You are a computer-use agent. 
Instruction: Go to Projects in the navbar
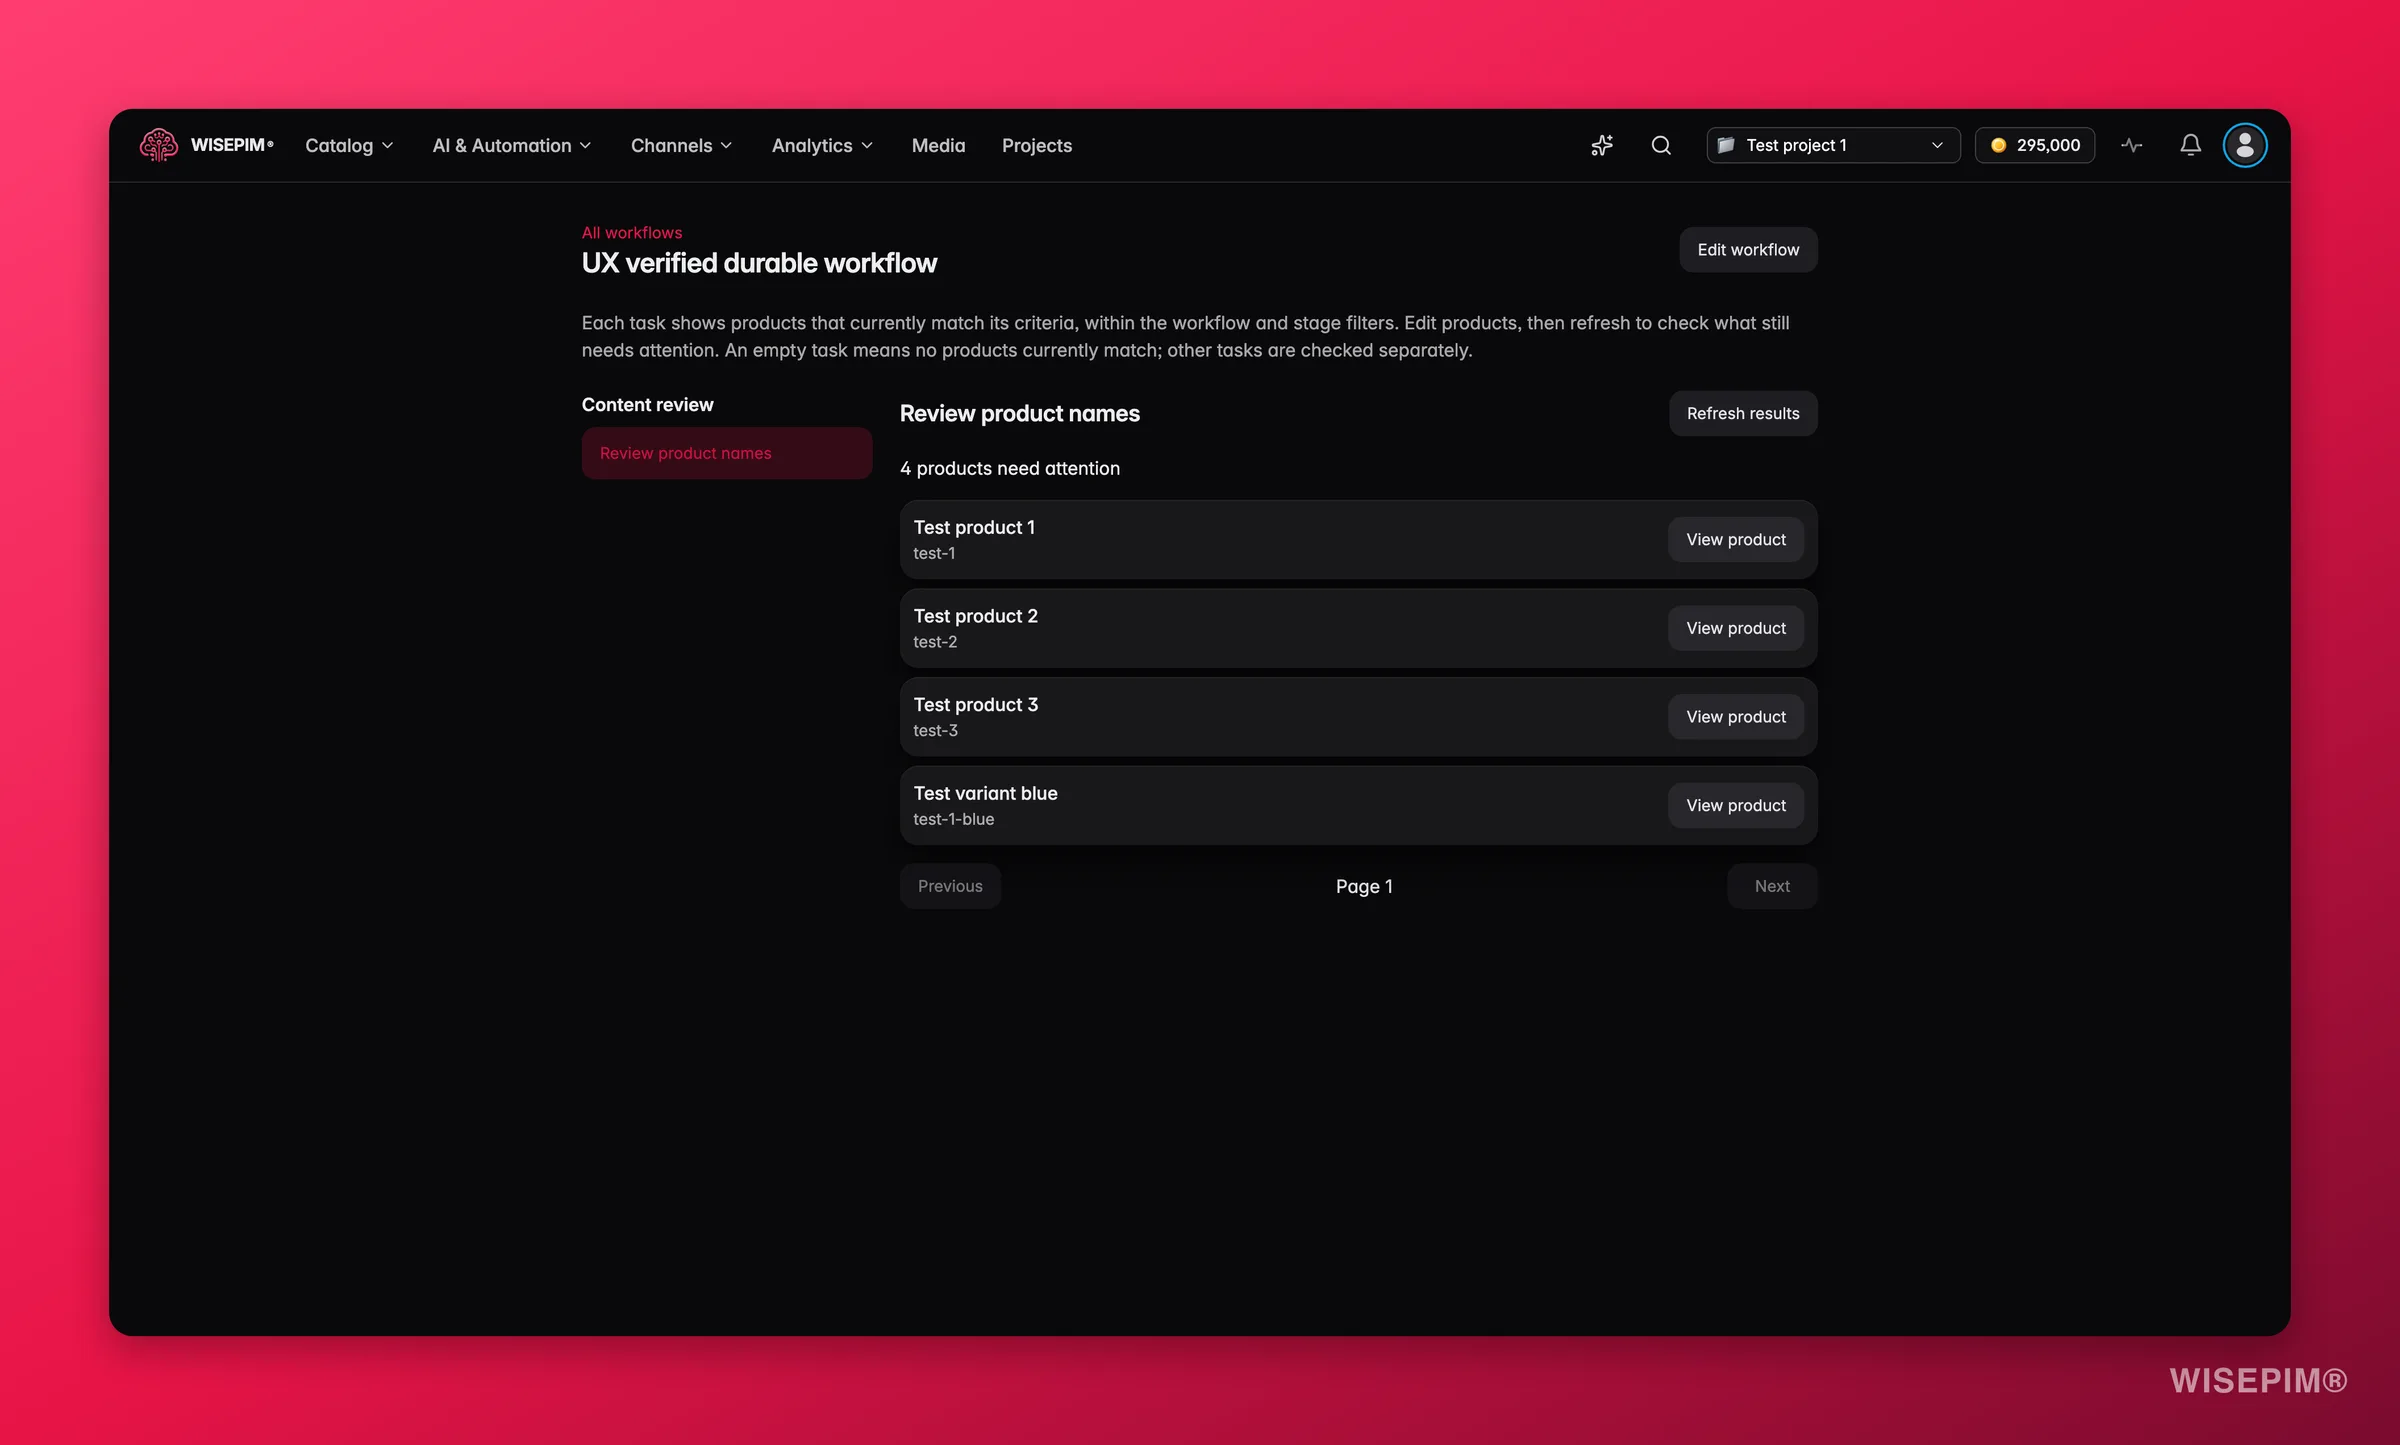1037,145
